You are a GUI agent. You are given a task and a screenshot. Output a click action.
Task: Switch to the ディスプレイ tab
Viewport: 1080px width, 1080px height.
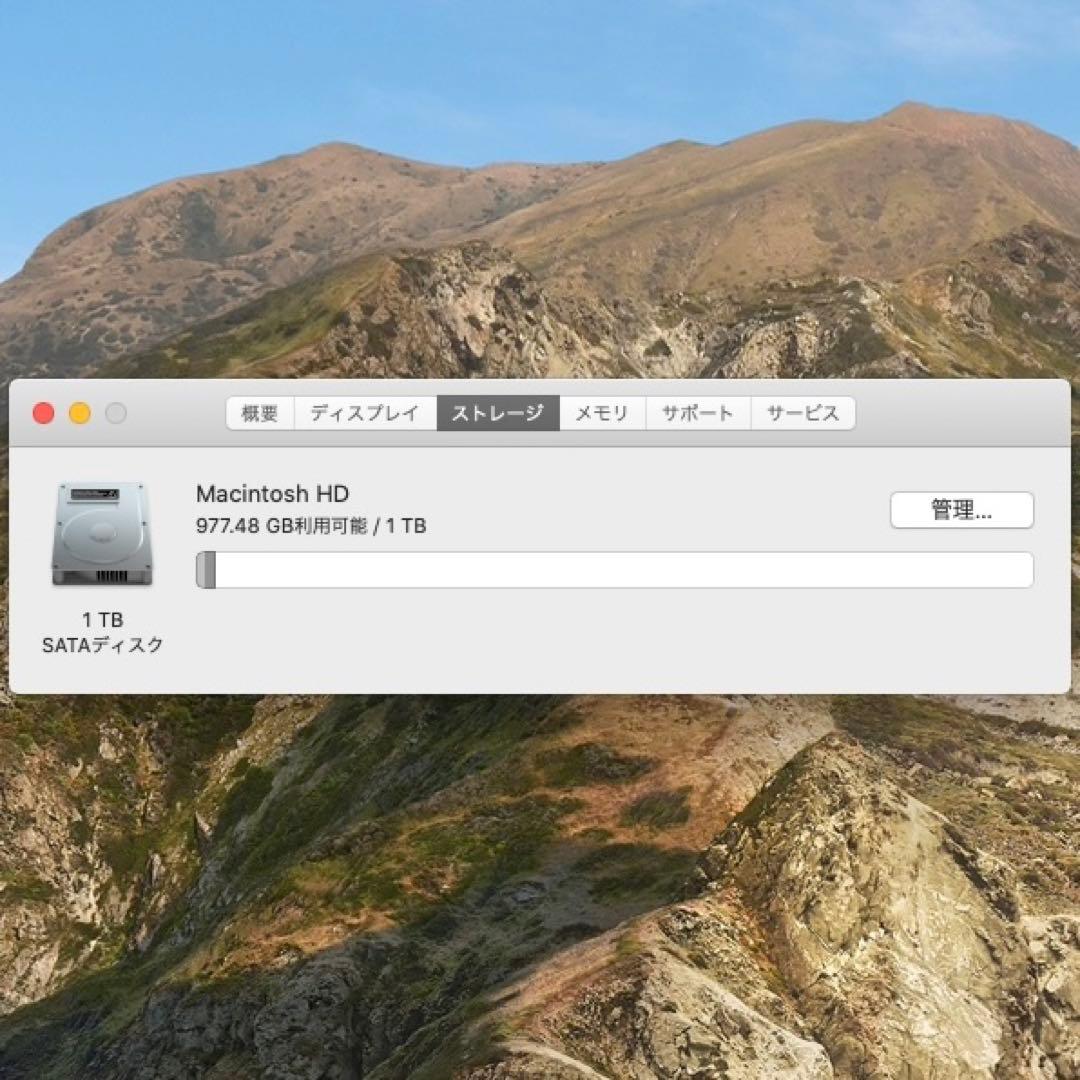point(364,413)
